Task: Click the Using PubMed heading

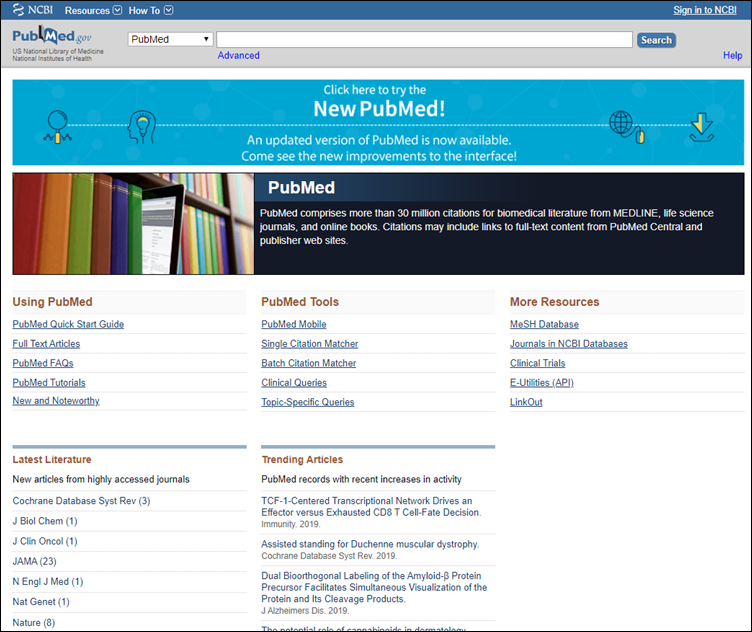Action: pyautogui.click(x=52, y=302)
